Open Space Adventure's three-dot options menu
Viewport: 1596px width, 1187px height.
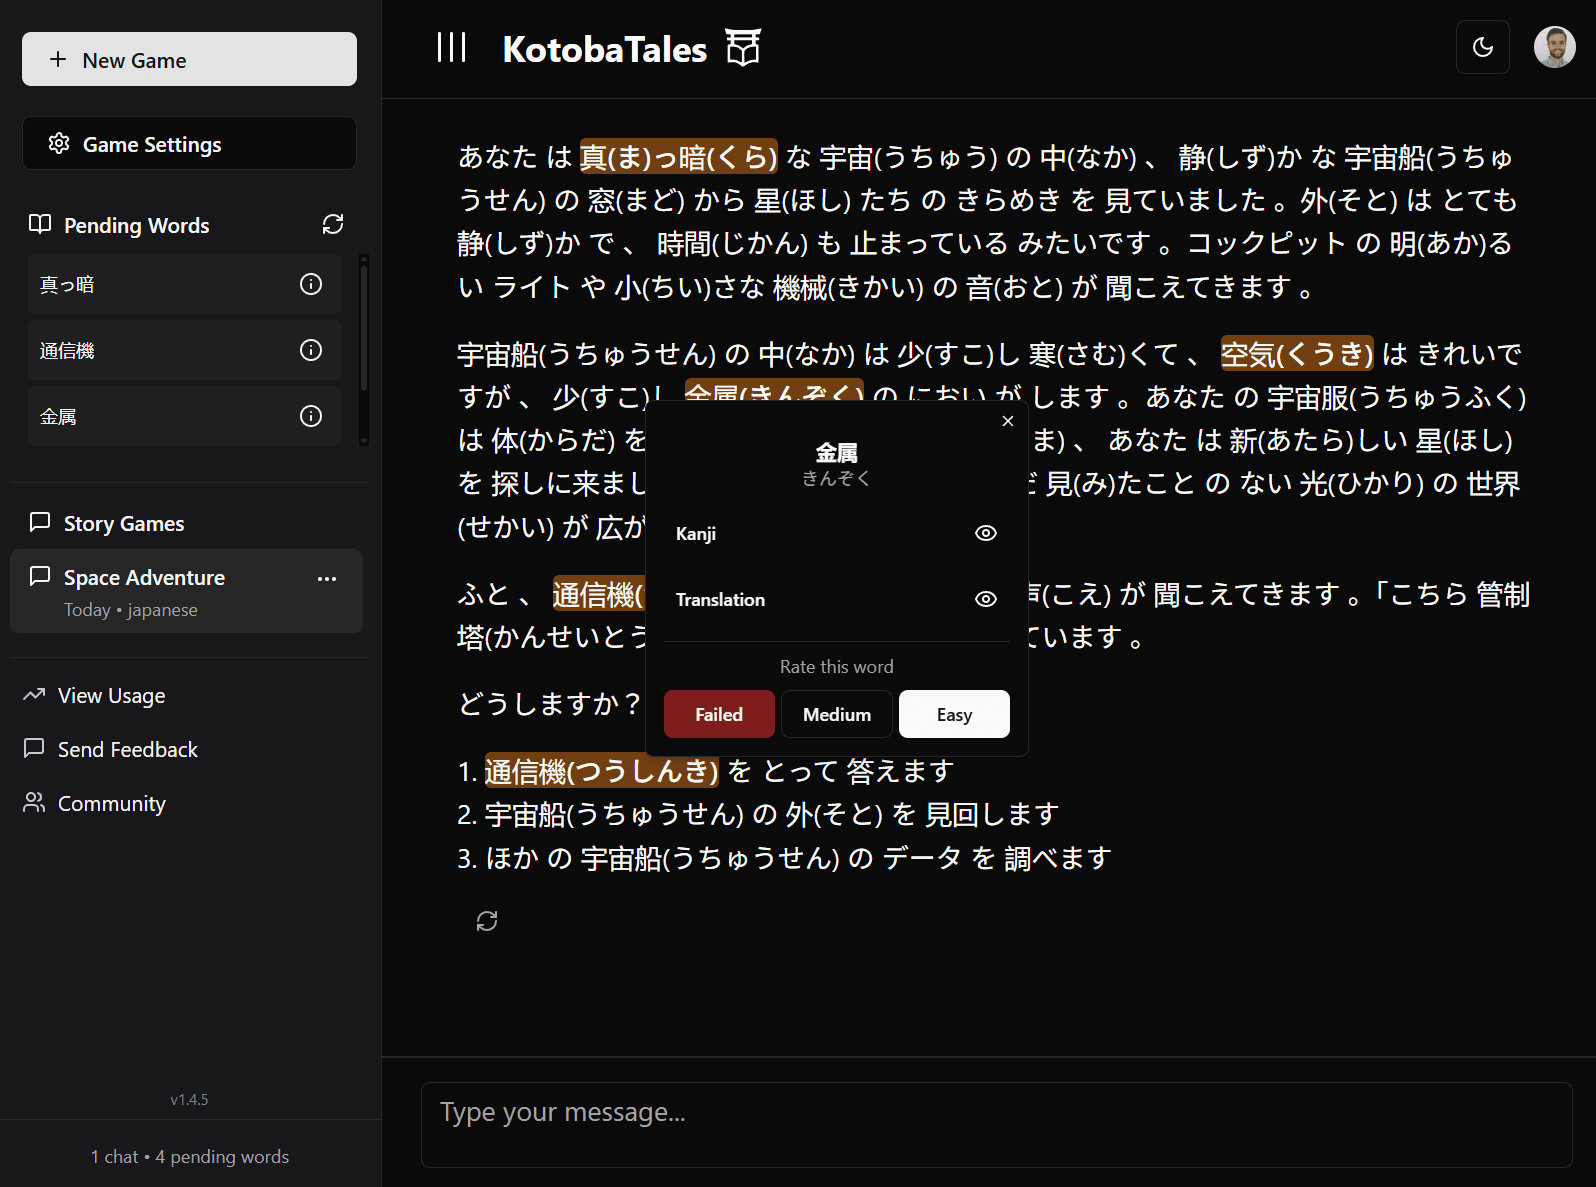pos(327,579)
